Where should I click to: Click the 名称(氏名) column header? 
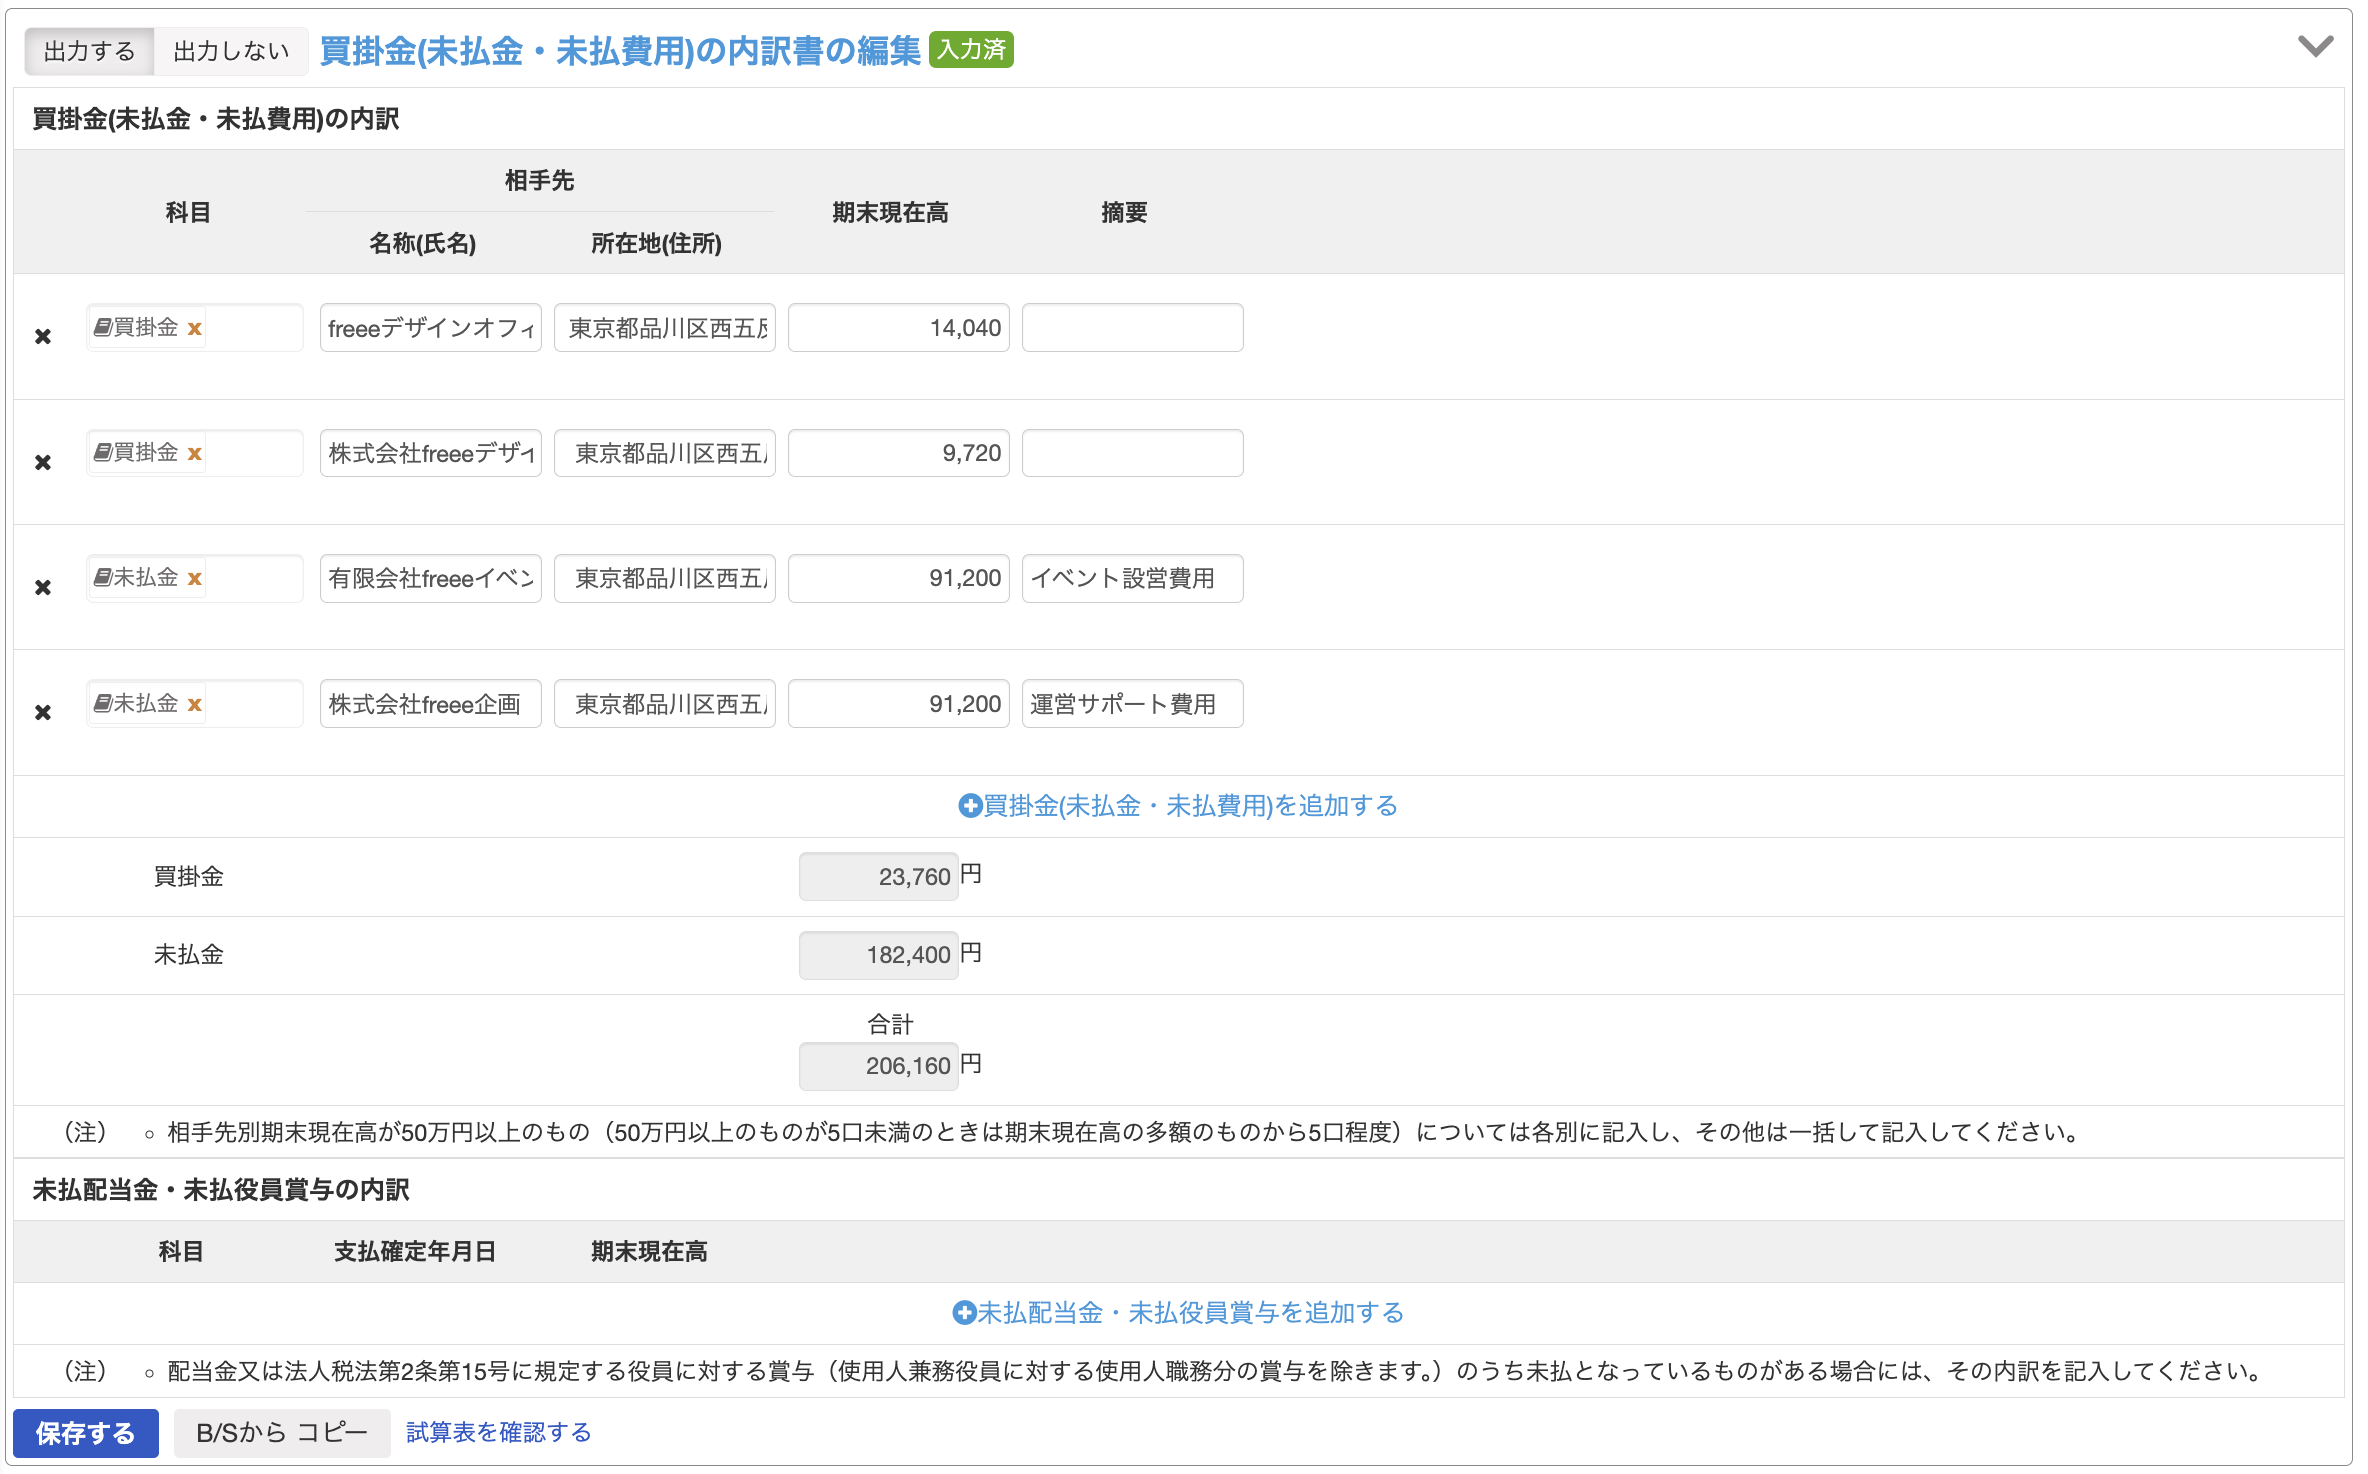click(x=423, y=244)
